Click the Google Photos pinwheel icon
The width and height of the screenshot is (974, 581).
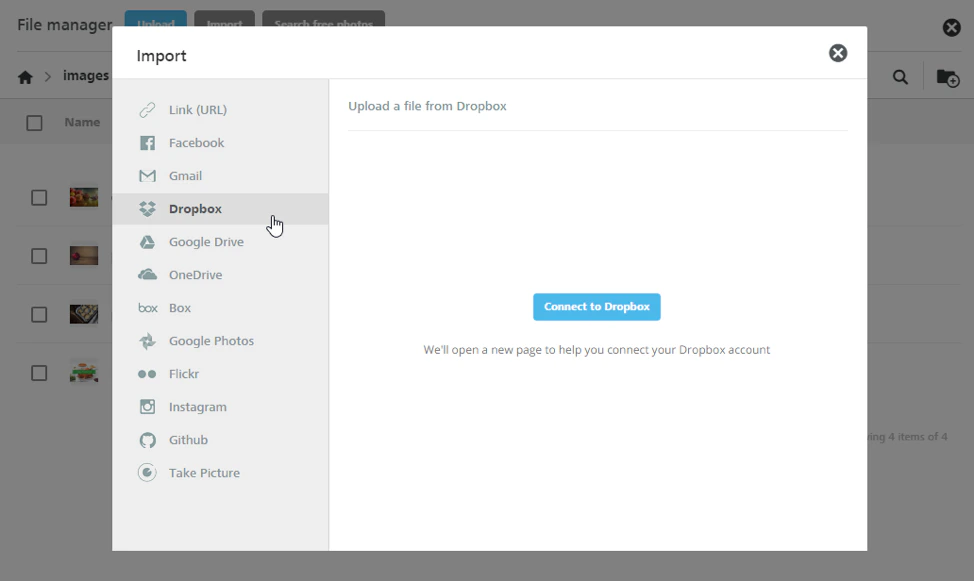point(147,341)
